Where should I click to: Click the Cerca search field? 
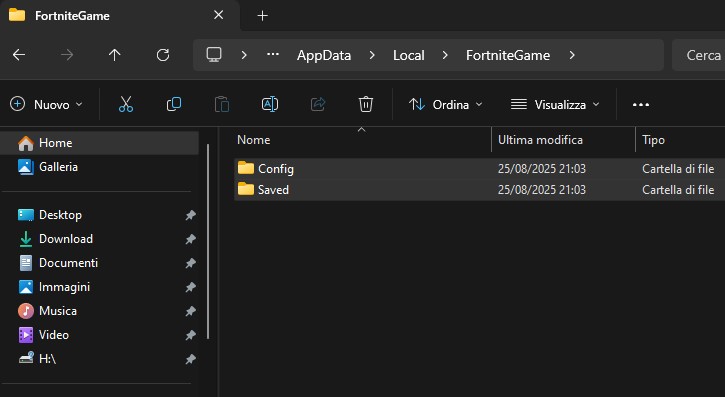pos(698,55)
